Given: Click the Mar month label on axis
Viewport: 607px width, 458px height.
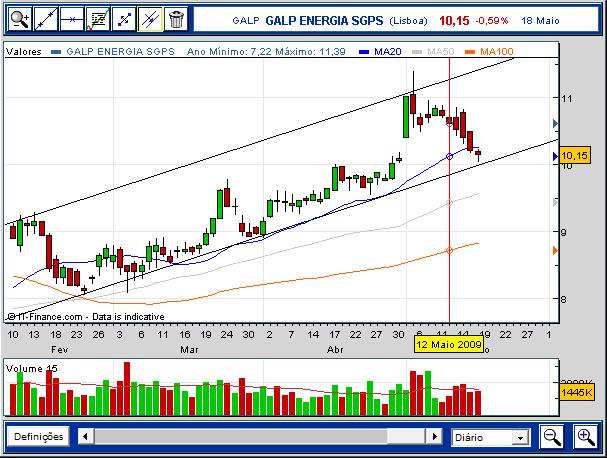Looking at the screenshot, I should pos(189,350).
